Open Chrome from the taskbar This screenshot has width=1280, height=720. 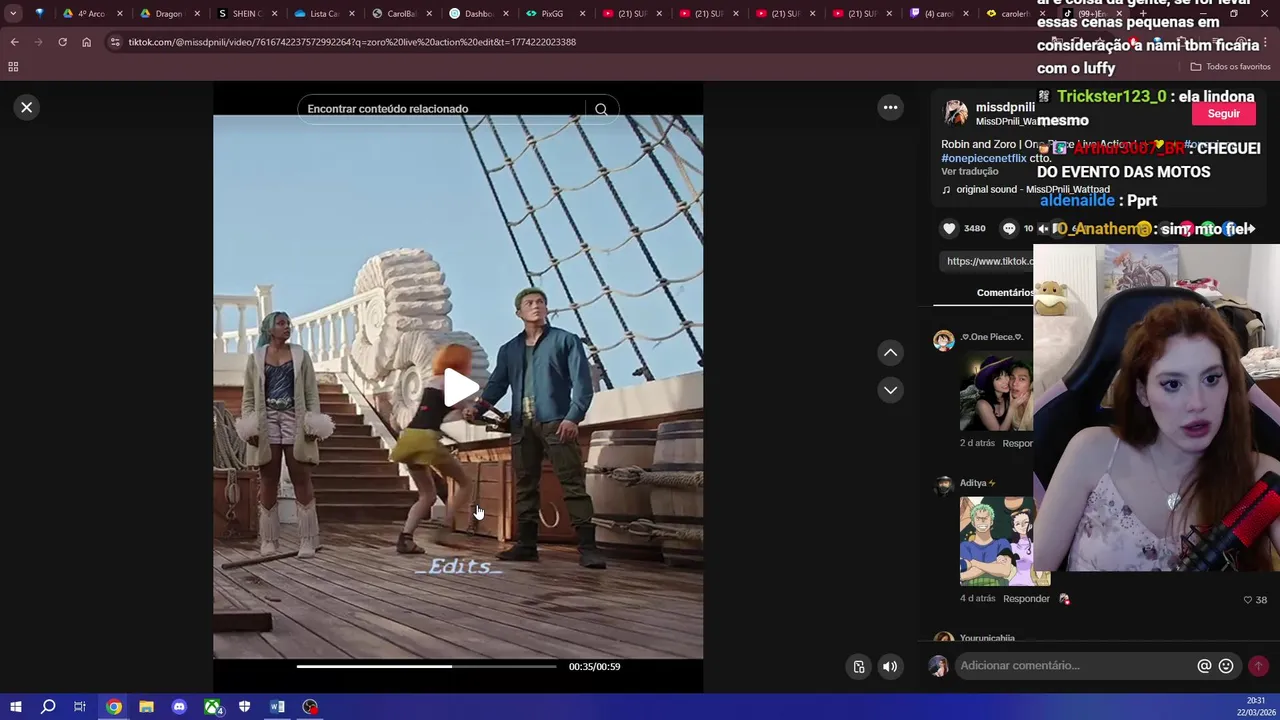pos(114,707)
